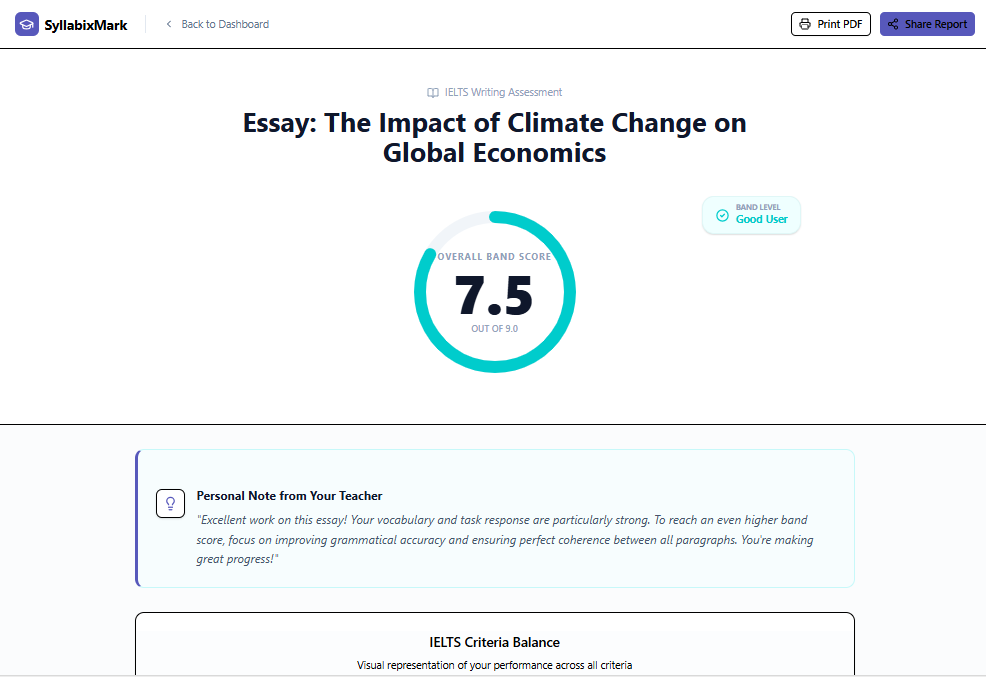This screenshot has width=986, height=677.
Task: Click the SyllabixMark graduation cap logo icon
Action: (x=27, y=24)
